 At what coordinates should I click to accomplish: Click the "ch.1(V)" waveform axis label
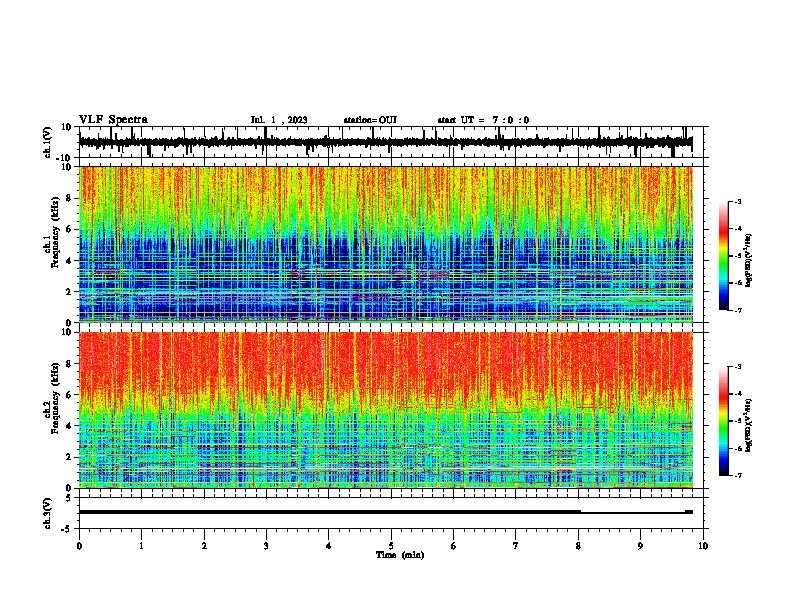point(48,142)
